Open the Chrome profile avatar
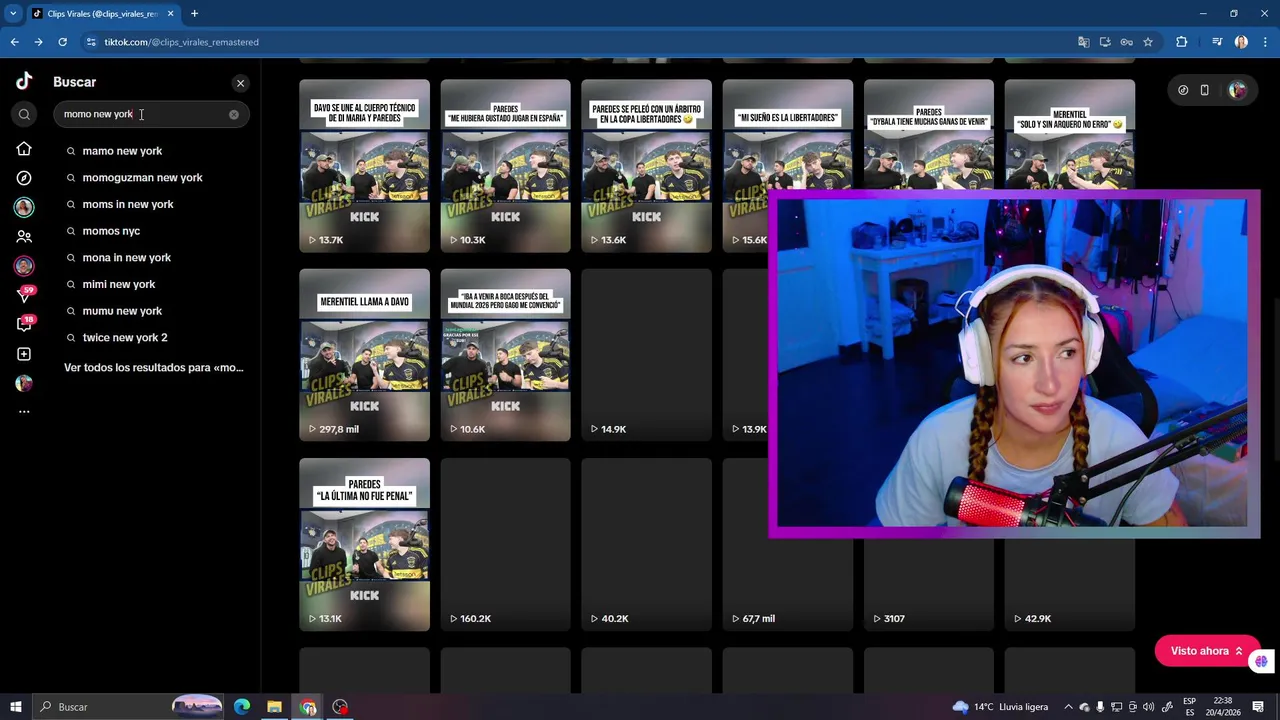Screen dimensions: 1280x720 pyautogui.click(x=1241, y=42)
